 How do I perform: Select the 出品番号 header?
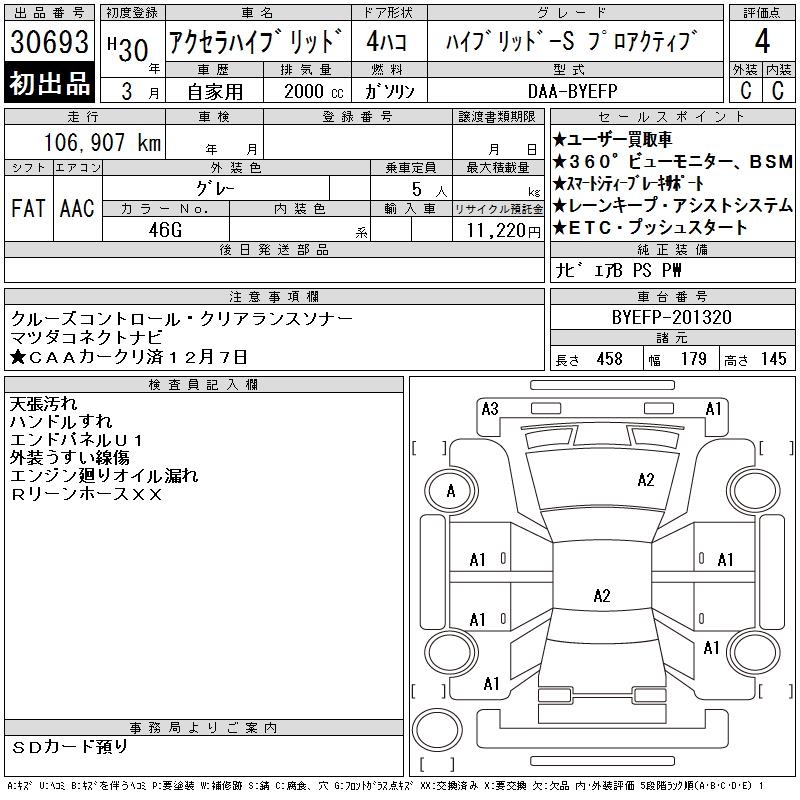pos(49,13)
